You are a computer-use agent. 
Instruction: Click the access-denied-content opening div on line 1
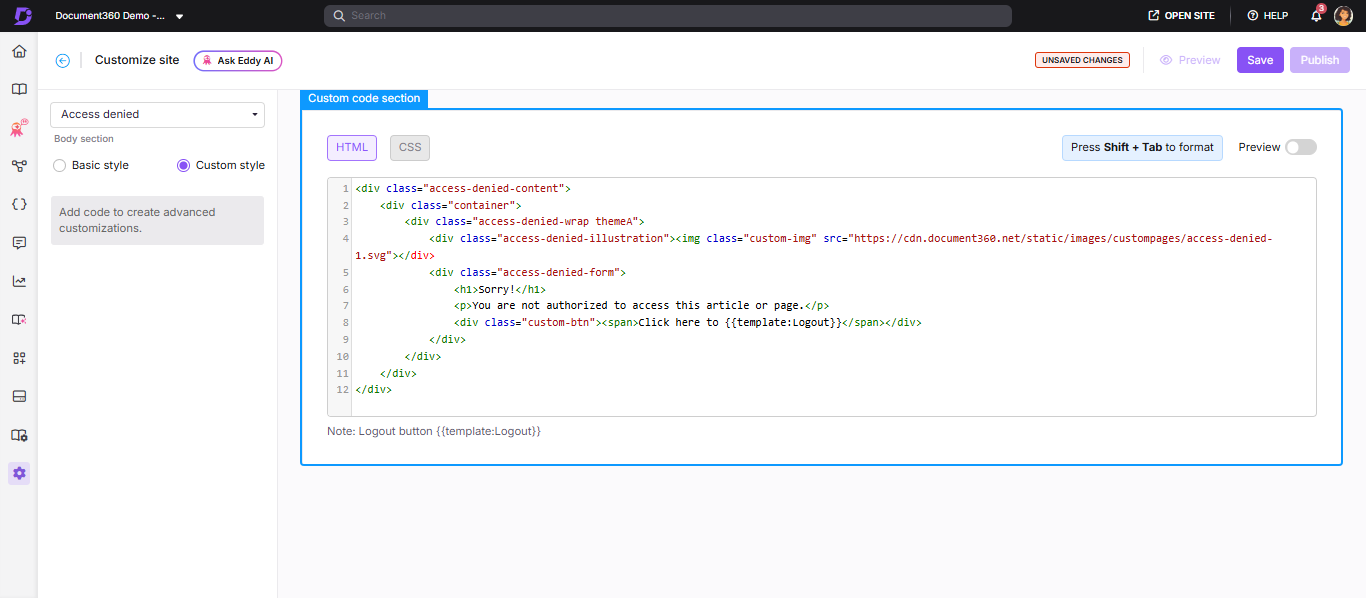(463, 188)
